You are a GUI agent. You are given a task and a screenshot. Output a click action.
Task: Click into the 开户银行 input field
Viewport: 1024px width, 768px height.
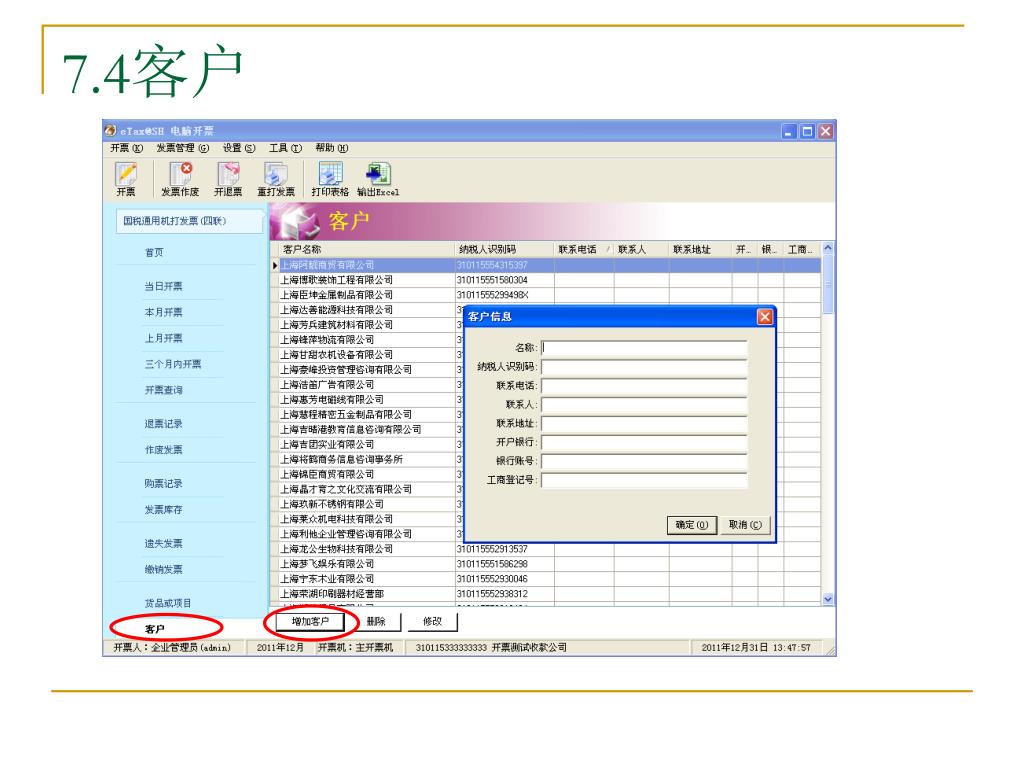644,443
